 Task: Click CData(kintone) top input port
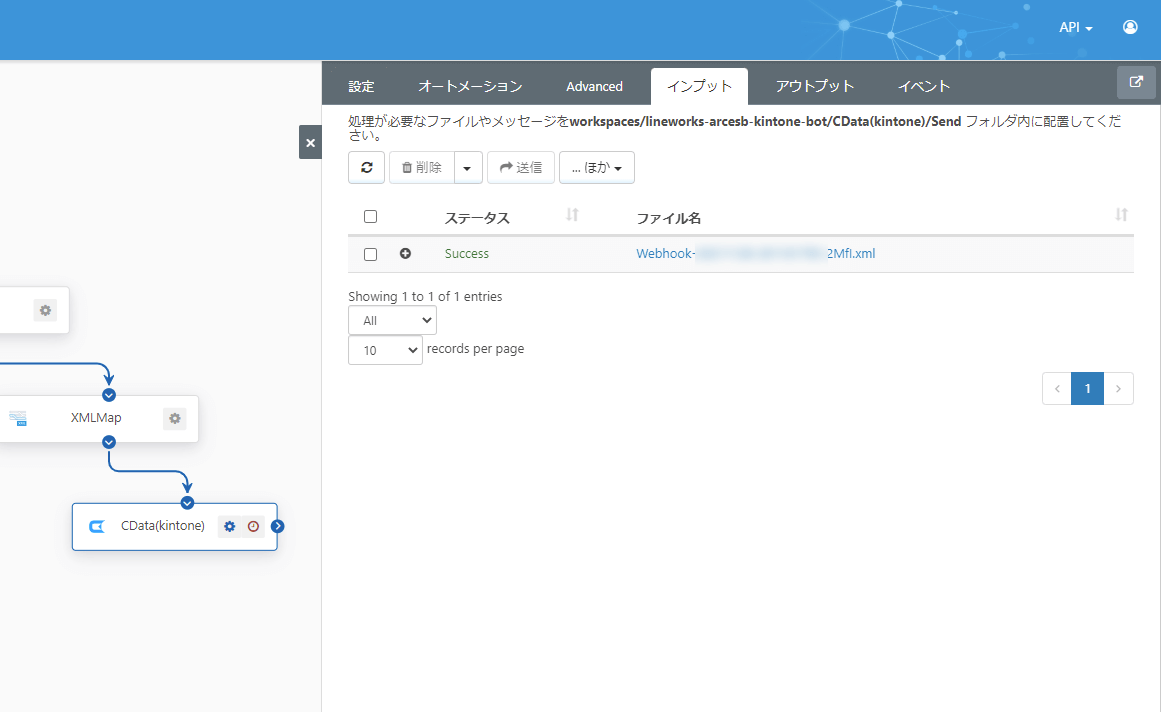click(187, 503)
